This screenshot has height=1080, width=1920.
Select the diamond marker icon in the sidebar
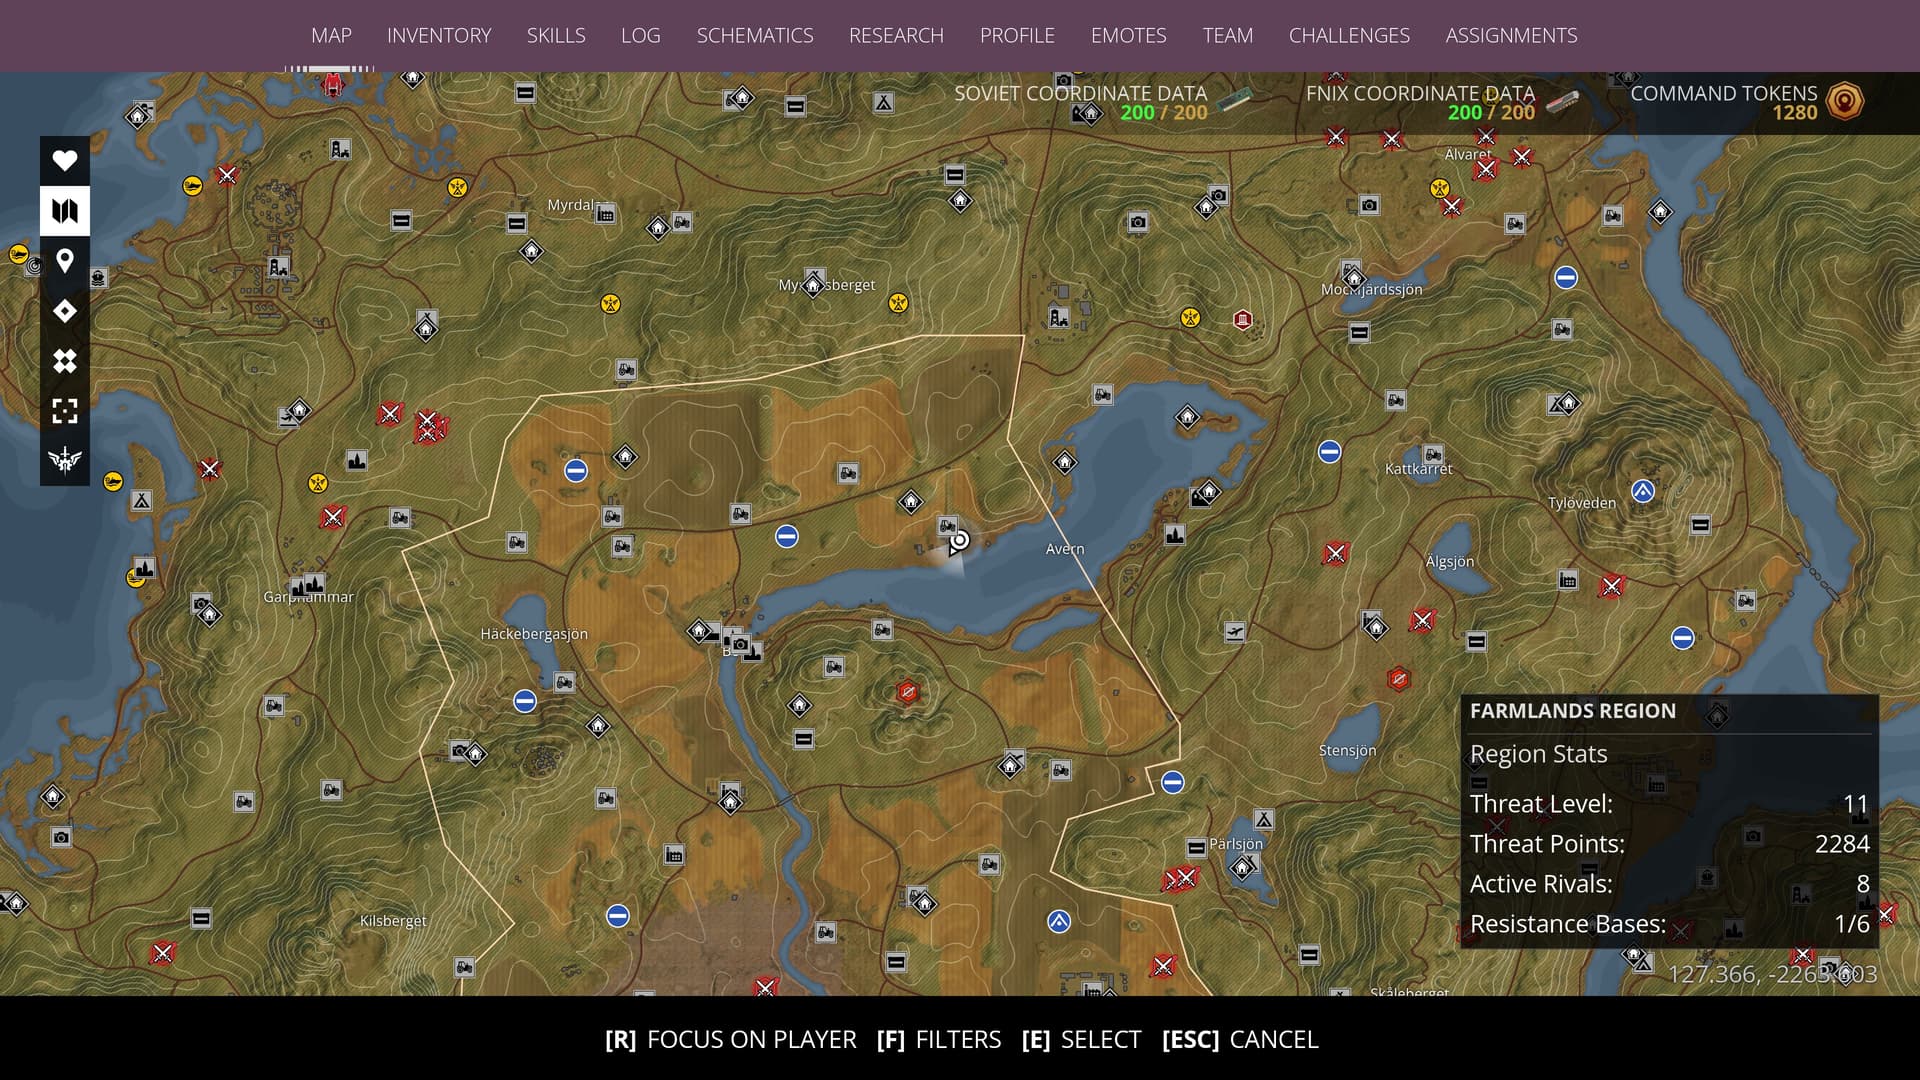(x=65, y=311)
